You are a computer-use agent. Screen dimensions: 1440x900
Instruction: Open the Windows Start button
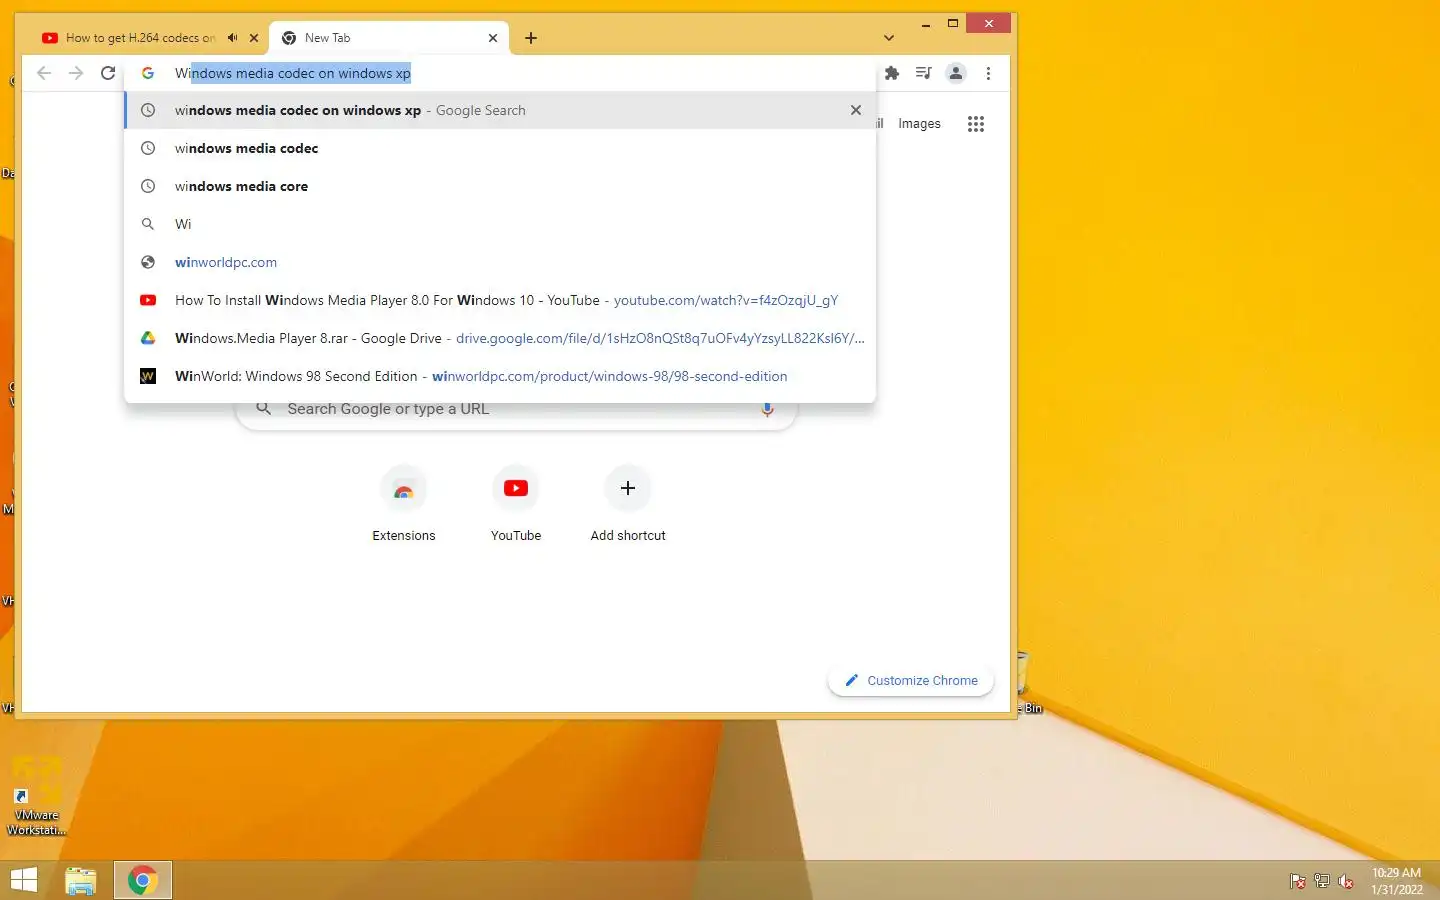pos(24,880)
